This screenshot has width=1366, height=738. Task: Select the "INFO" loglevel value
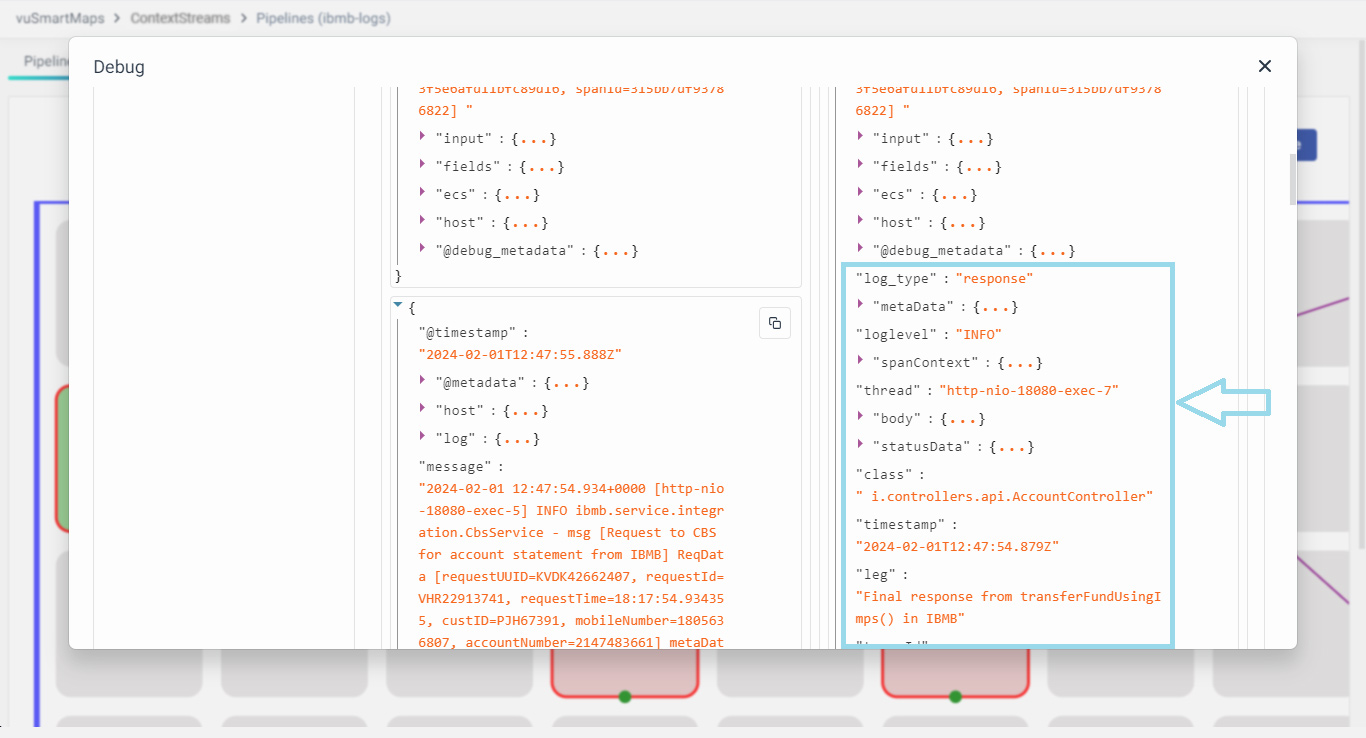(x=978, y=335)
